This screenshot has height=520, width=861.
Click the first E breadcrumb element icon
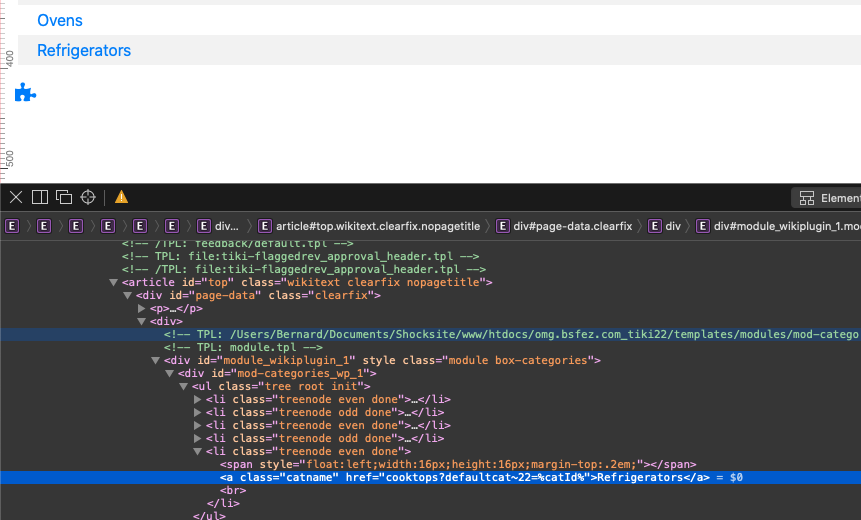(12, 226)
